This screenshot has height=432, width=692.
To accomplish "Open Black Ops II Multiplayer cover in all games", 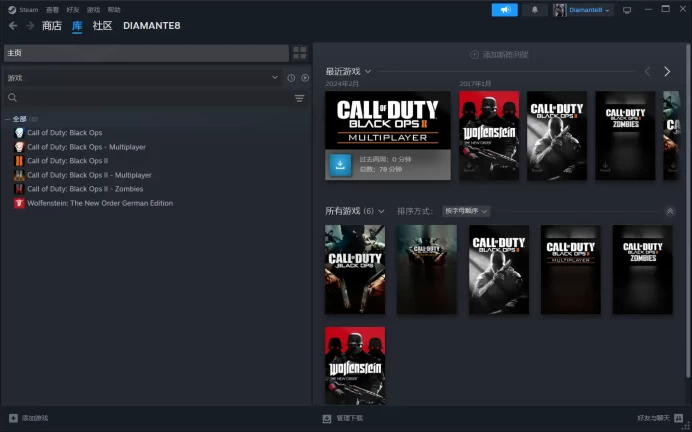I will 571,270.
